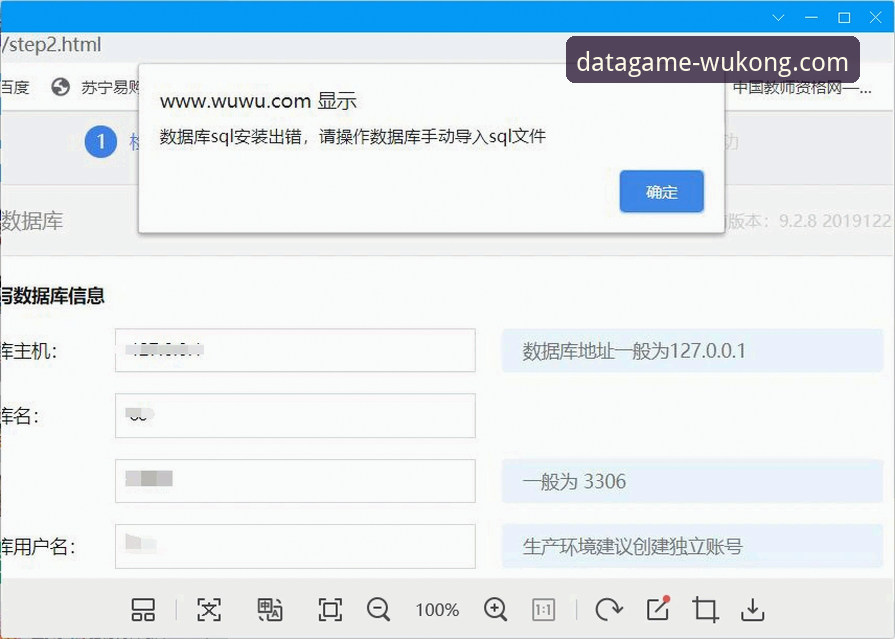Click the translate image icon

pos(269,610)
